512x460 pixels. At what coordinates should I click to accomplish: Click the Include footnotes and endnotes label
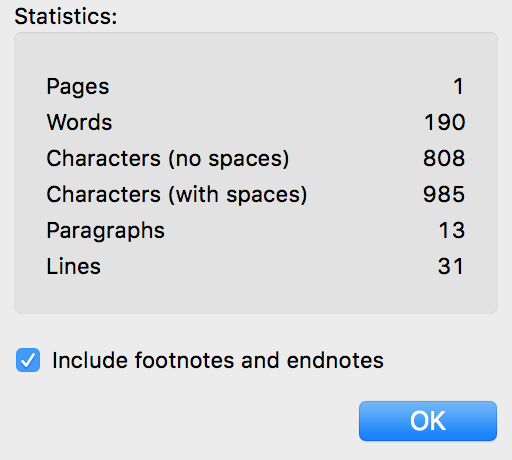(x=218, y=360)
